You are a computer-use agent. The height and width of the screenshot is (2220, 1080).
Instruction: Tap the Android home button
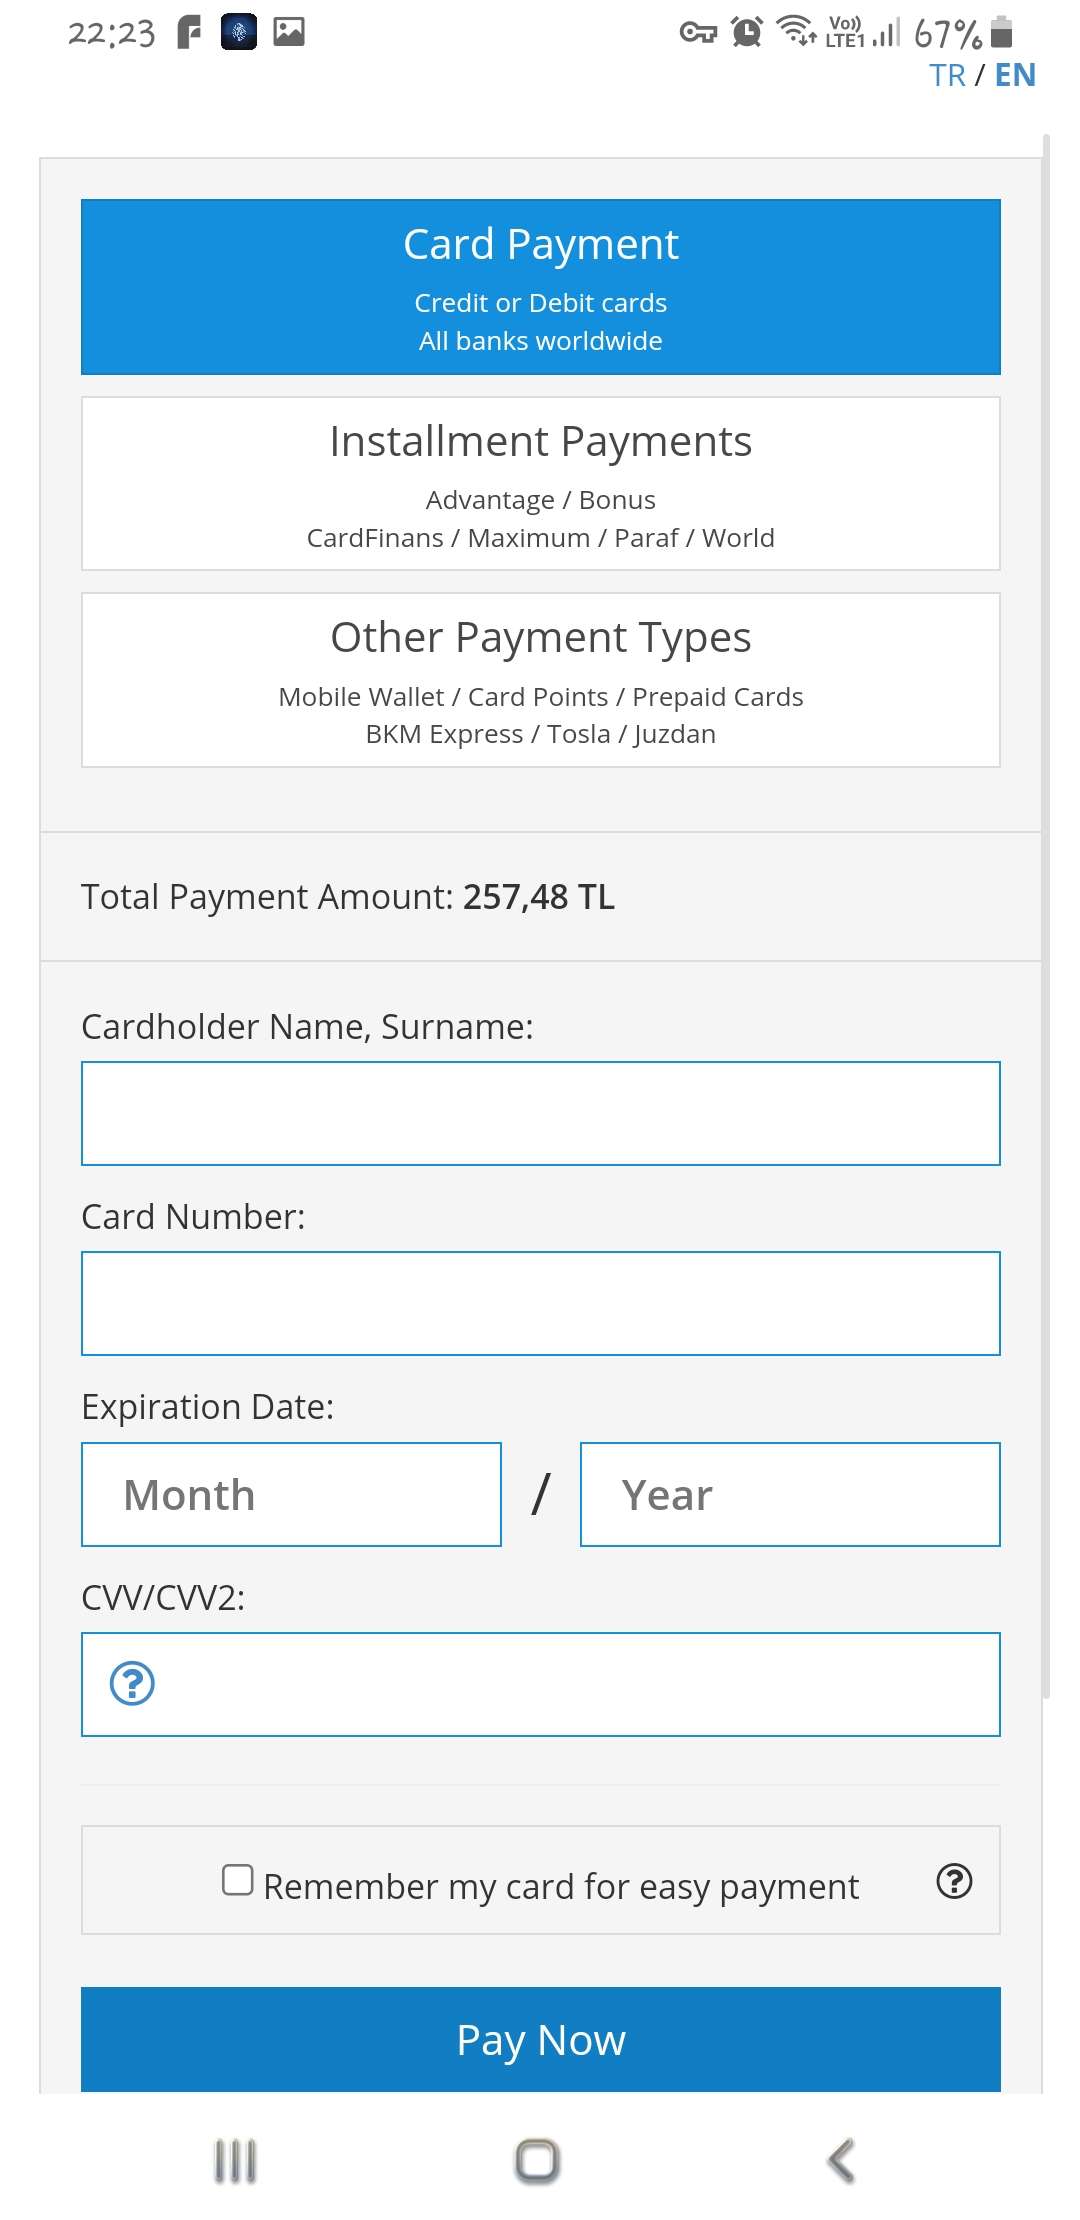tap(537, 2160)
